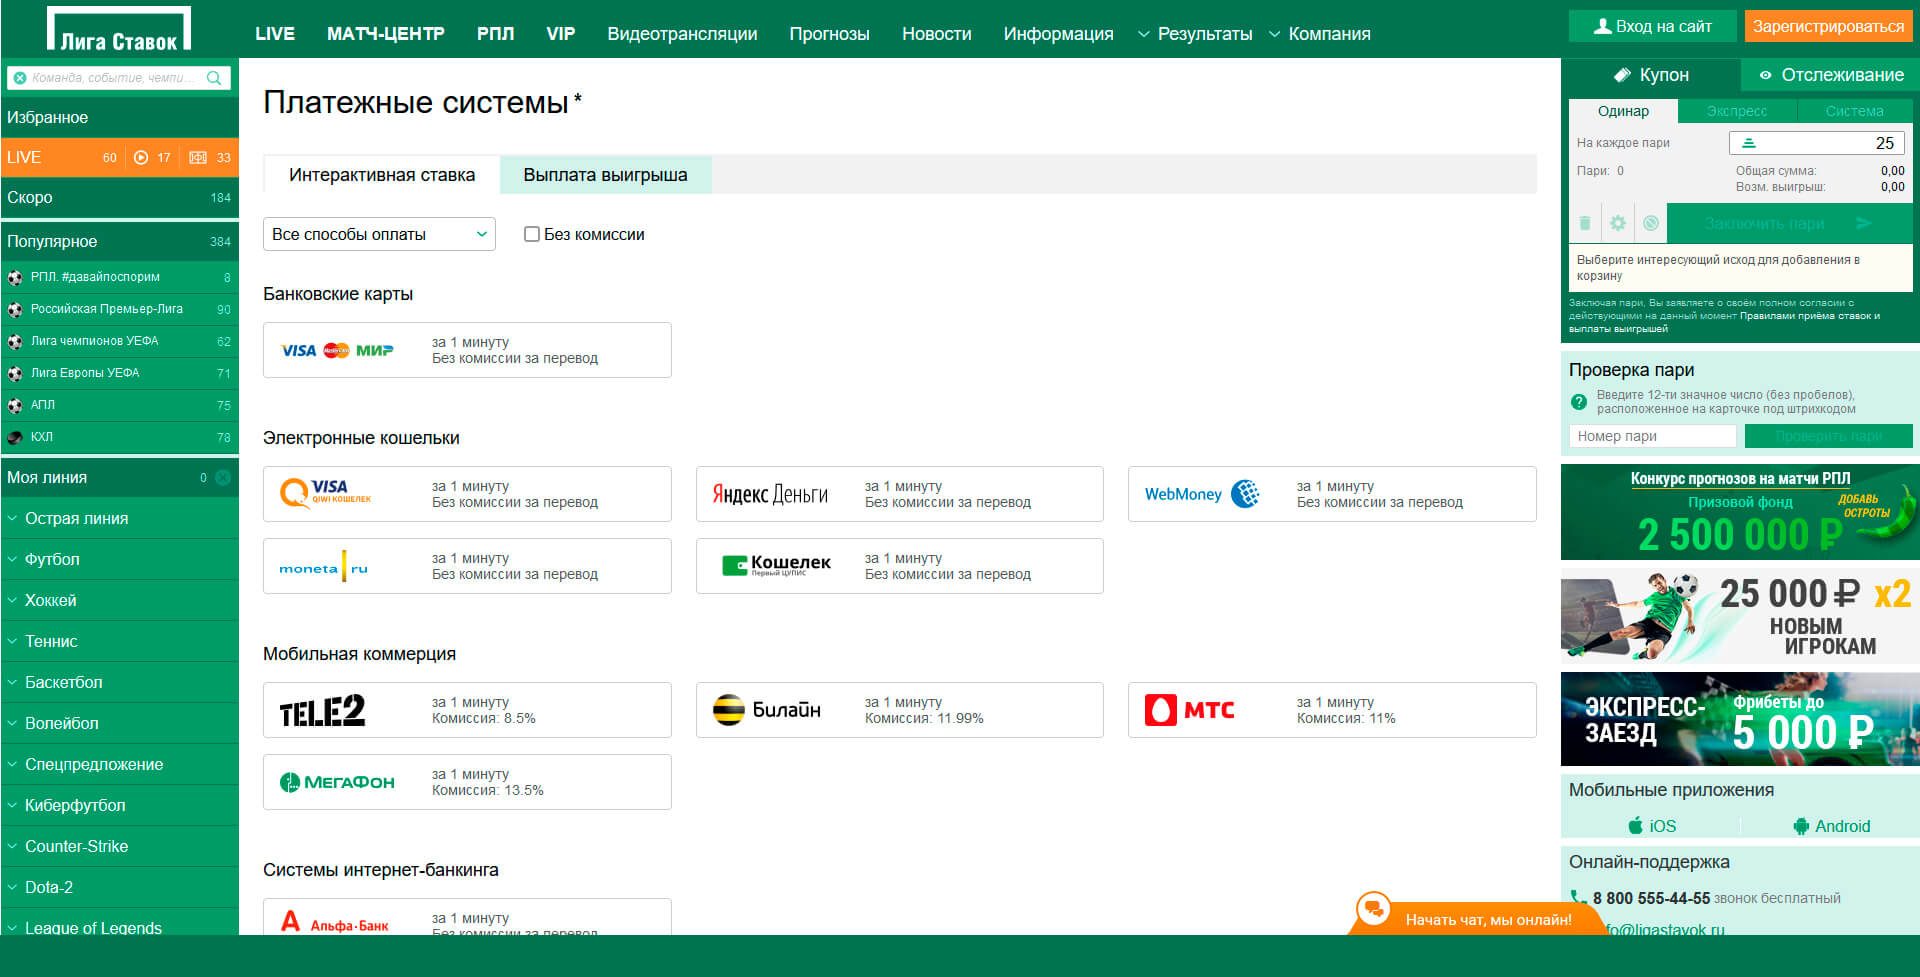
Task: Select Альфа-Банк internet banking
Action: click(467, 917)
